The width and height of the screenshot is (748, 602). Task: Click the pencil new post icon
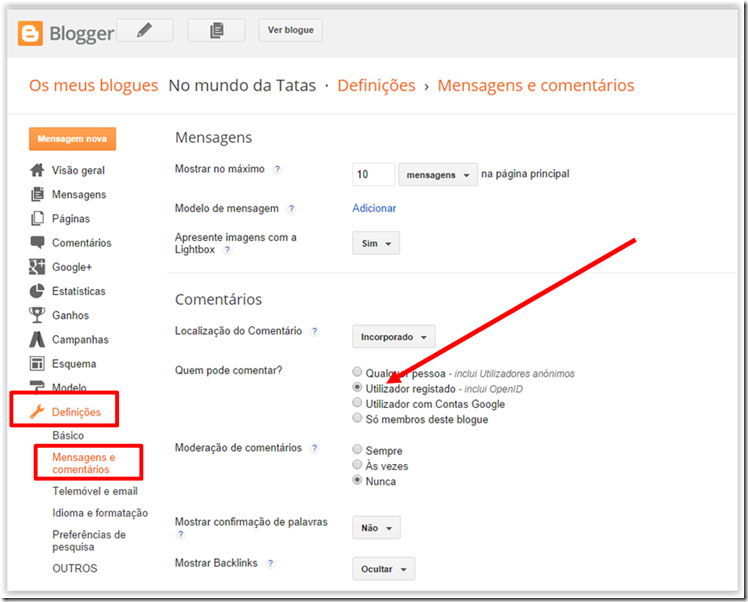pyautogui.click(x=145, y=30)
